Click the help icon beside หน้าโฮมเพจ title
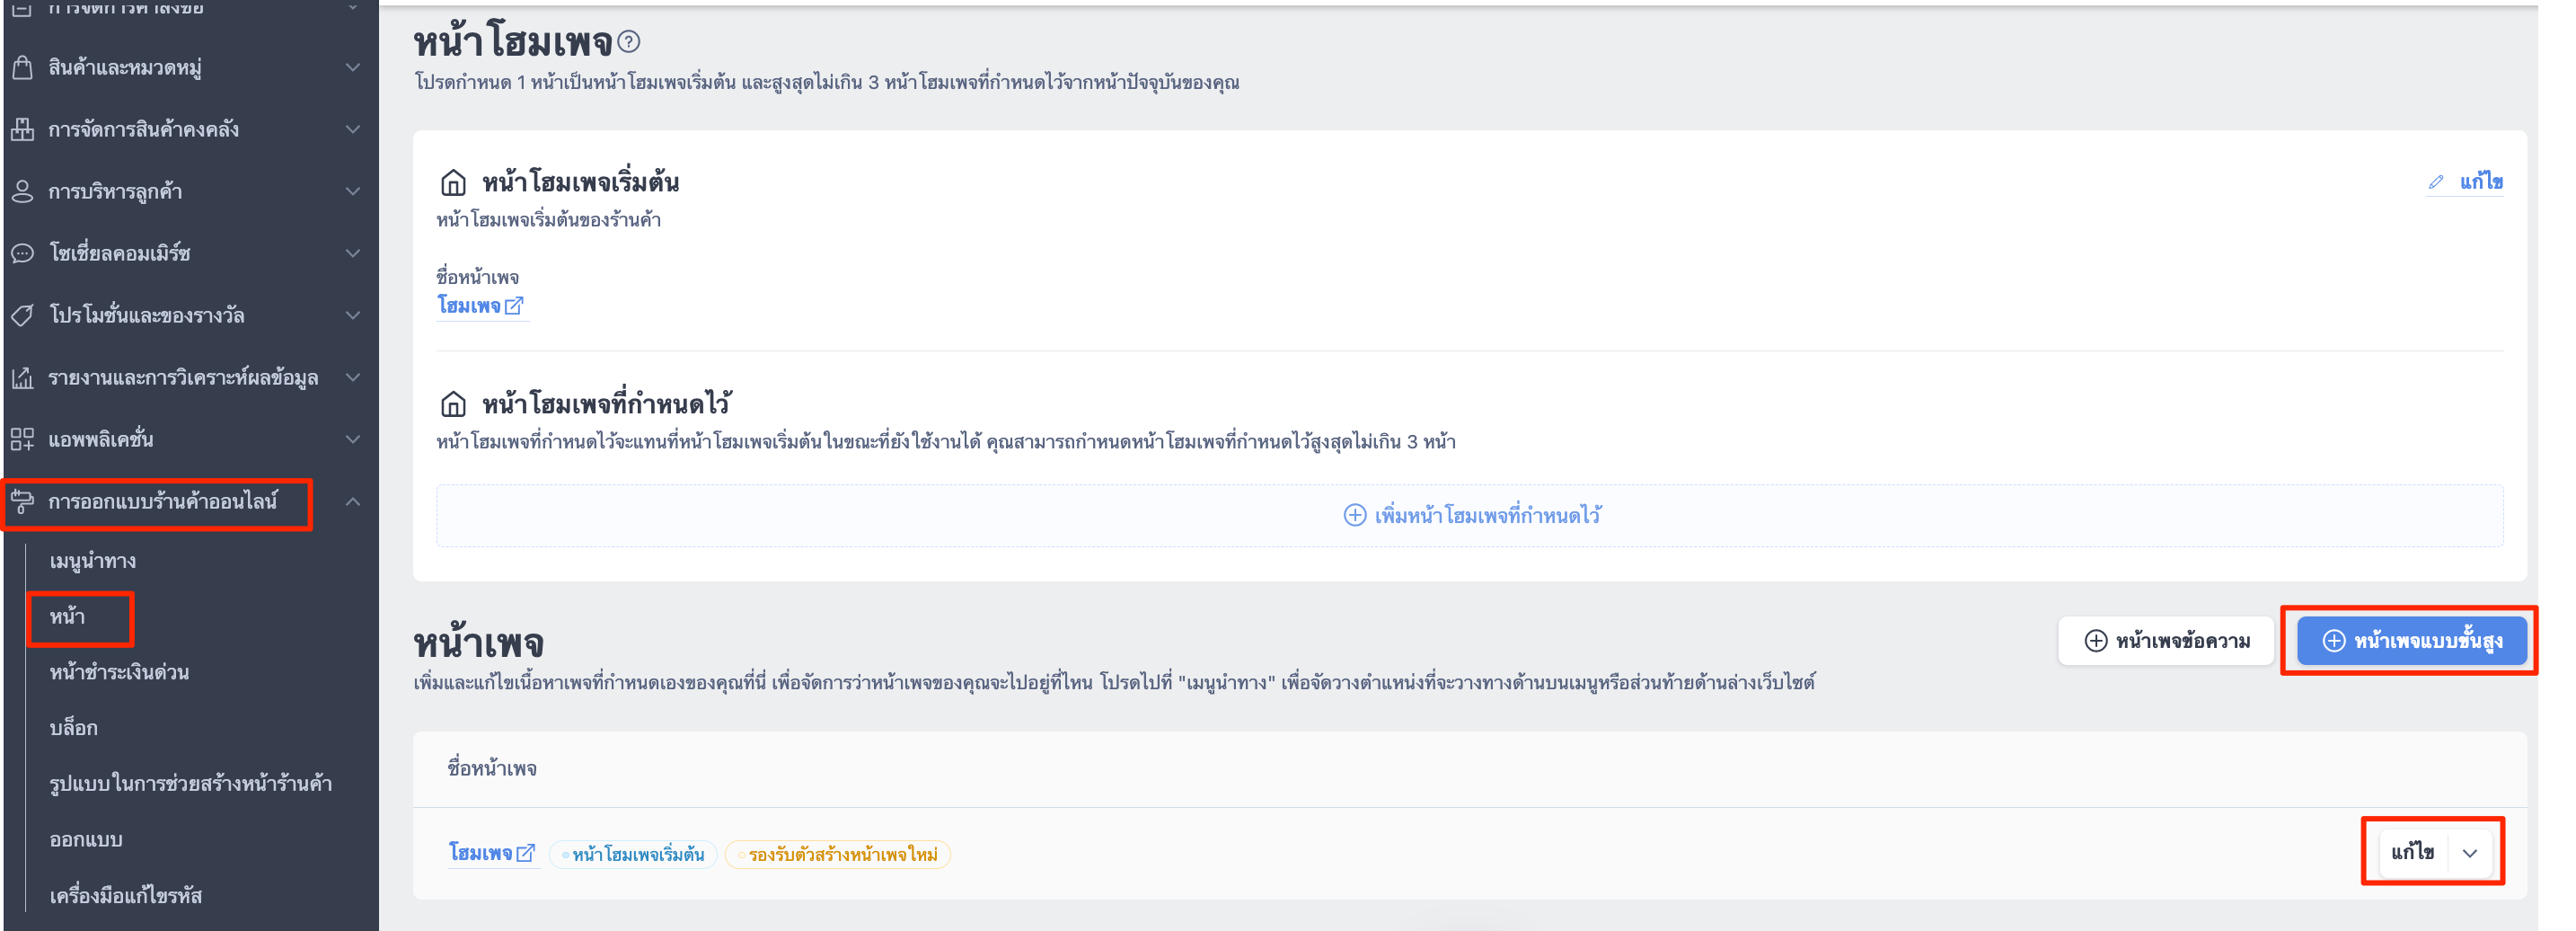 coord(628,42)
